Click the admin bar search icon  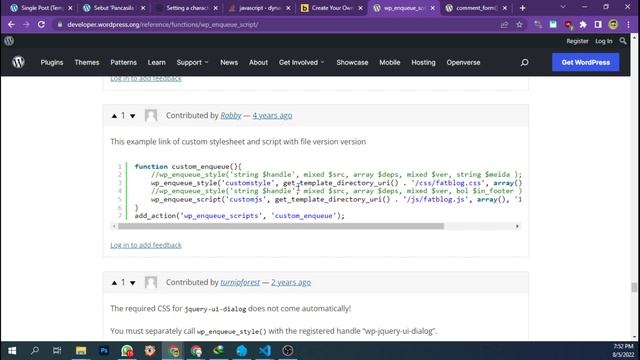point(623,41)
